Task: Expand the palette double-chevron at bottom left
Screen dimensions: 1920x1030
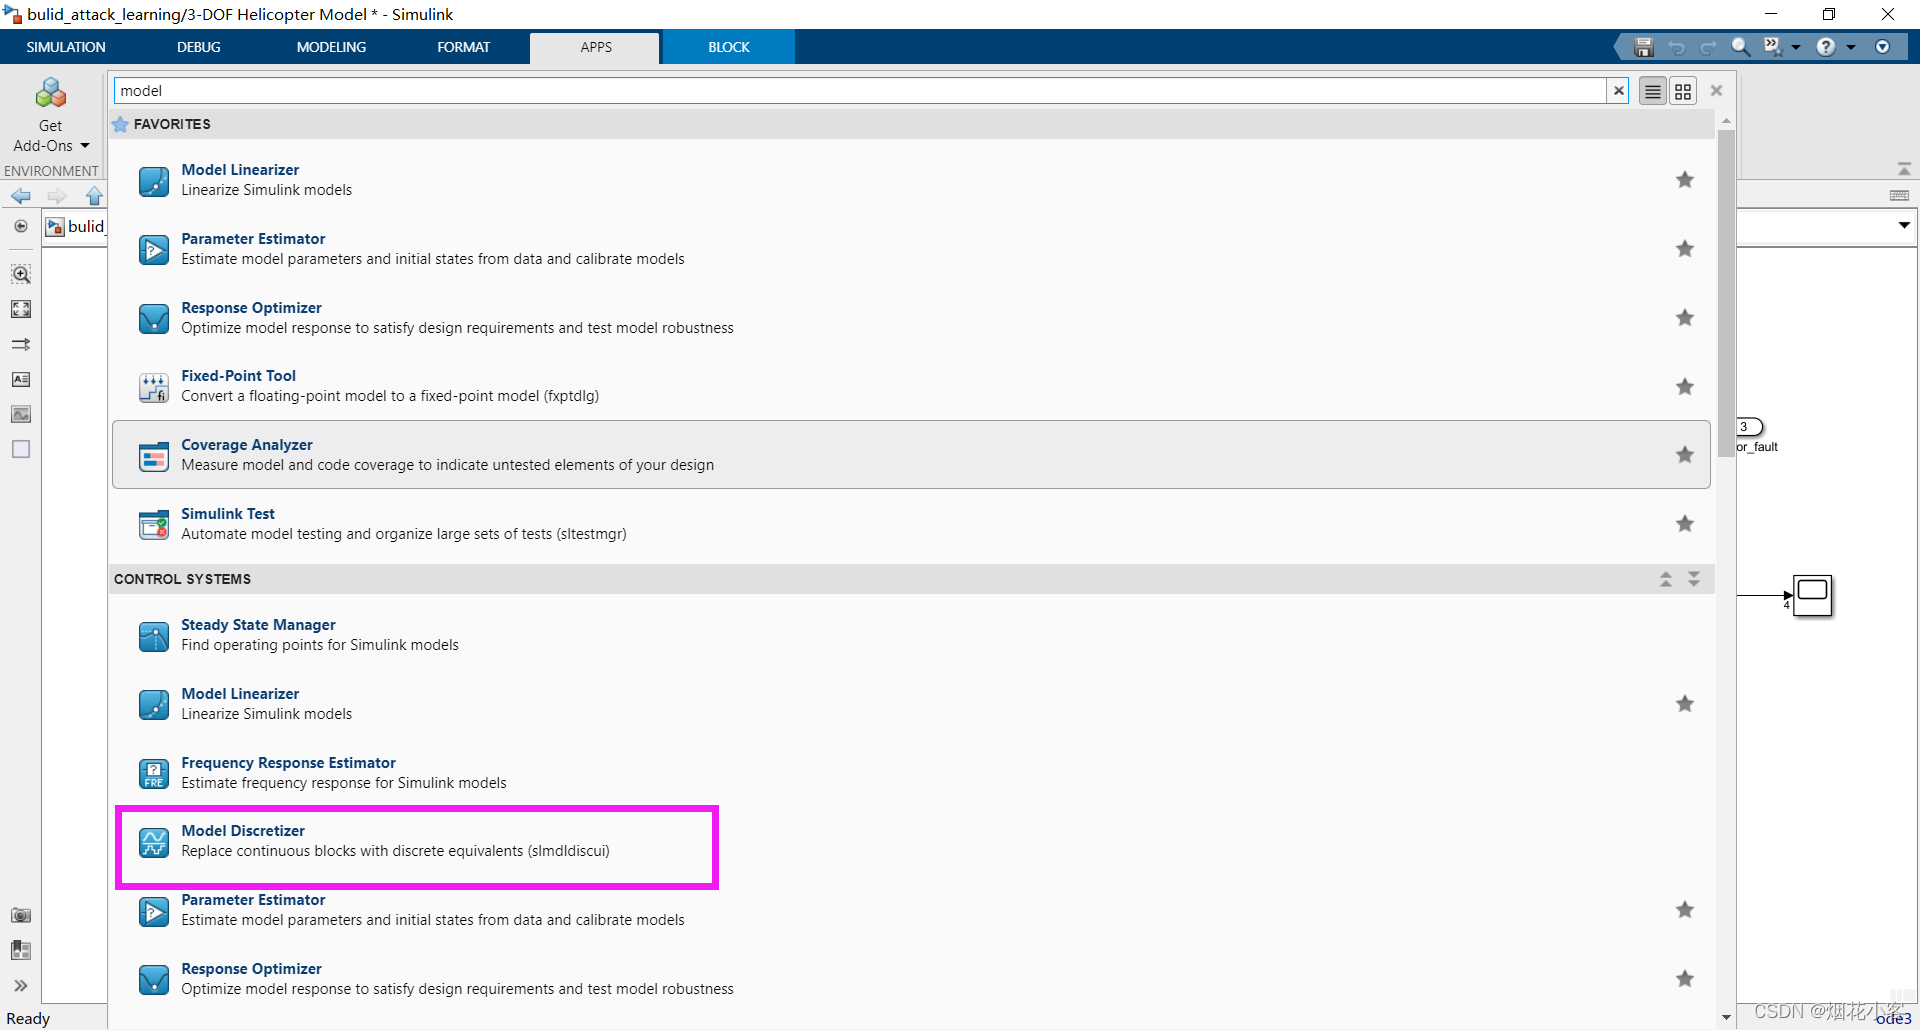Action: (x=21, y=986)
